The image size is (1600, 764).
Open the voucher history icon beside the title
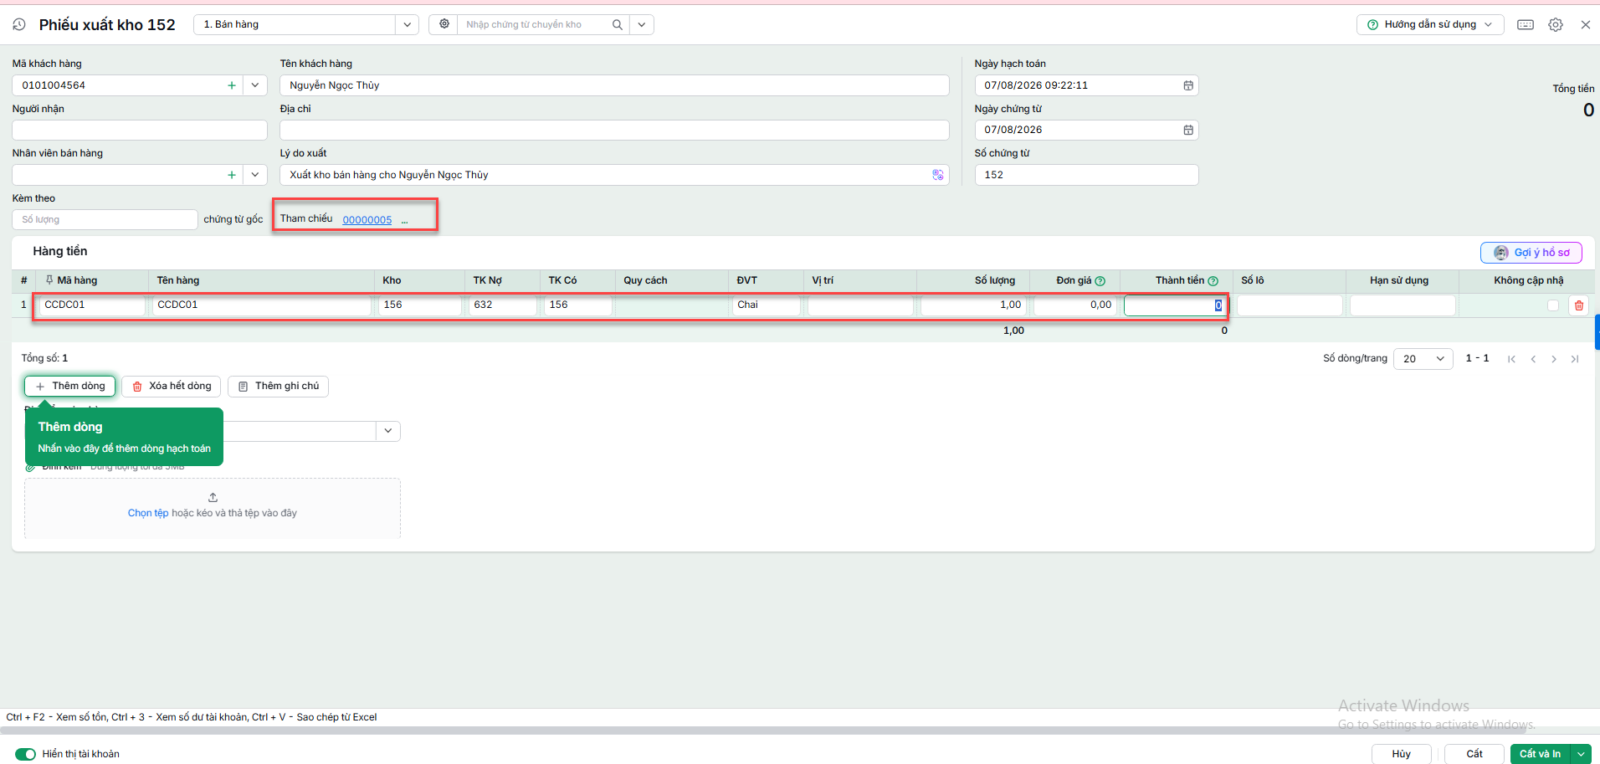[x=19, y=24]
